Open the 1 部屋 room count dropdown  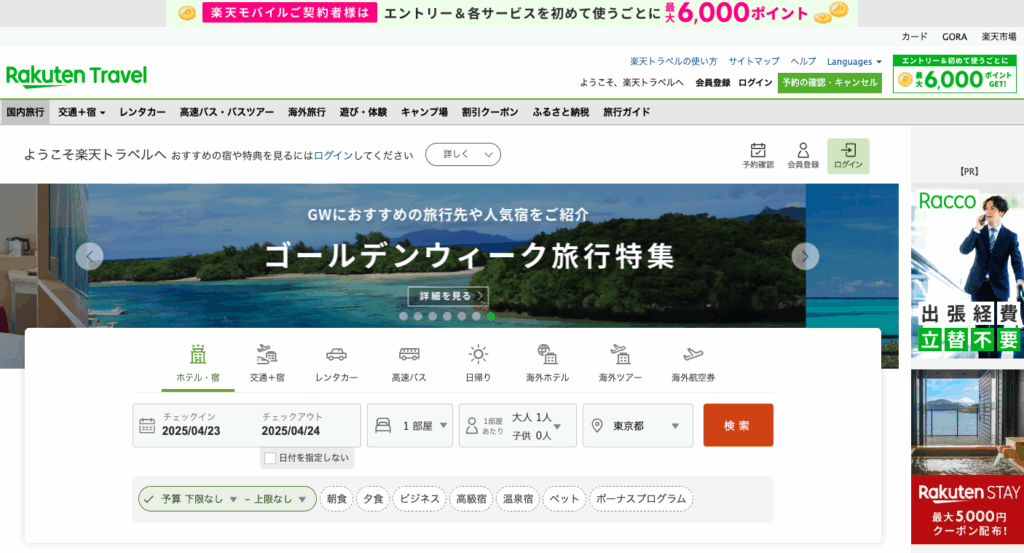click(410, 426)
